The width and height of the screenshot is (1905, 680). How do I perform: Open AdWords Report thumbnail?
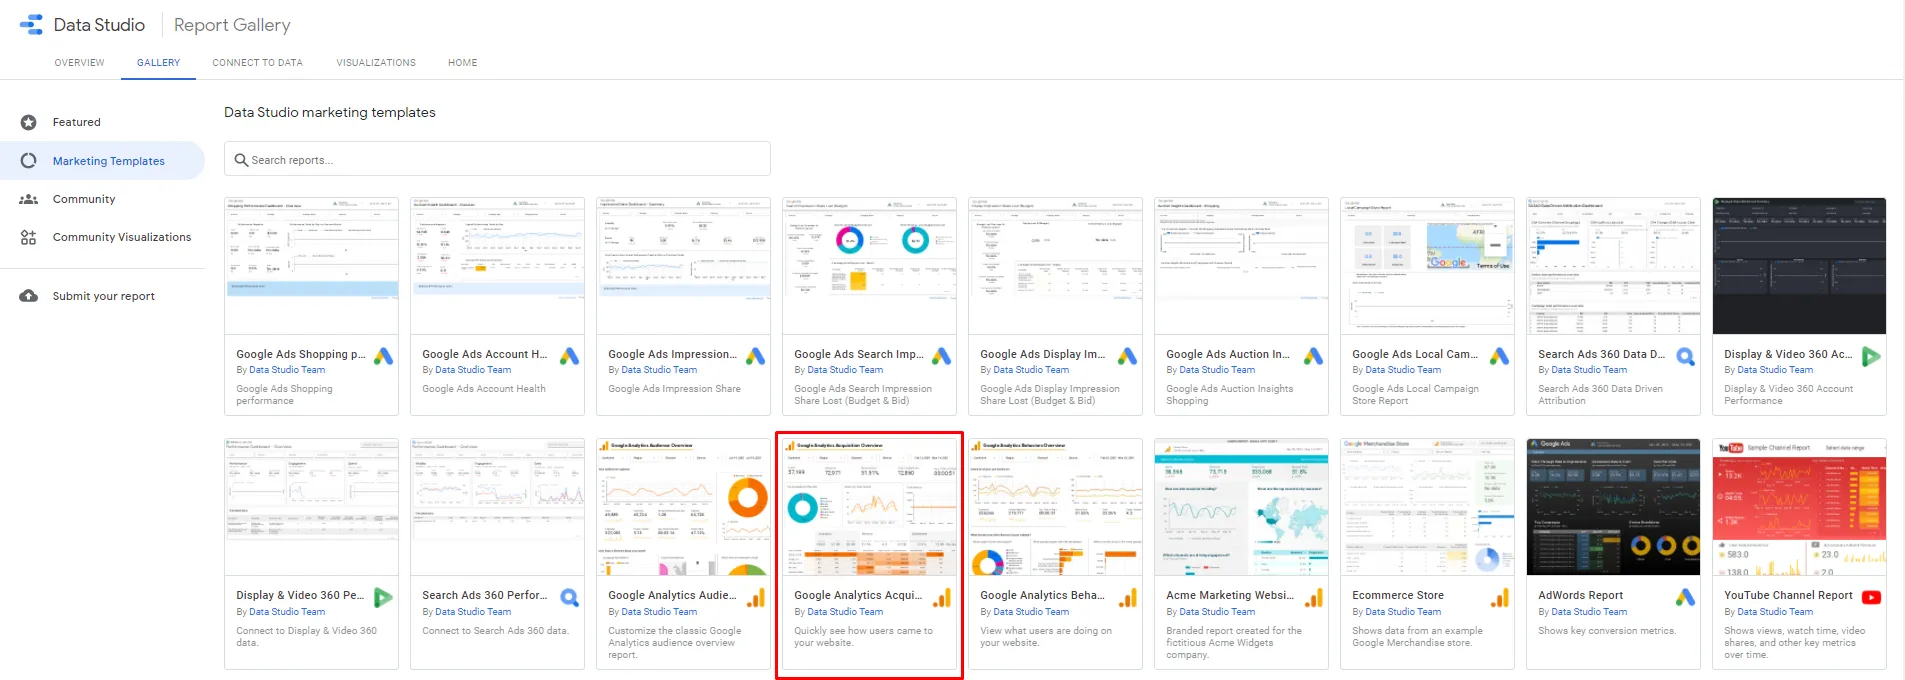[x=1614, y=507]
